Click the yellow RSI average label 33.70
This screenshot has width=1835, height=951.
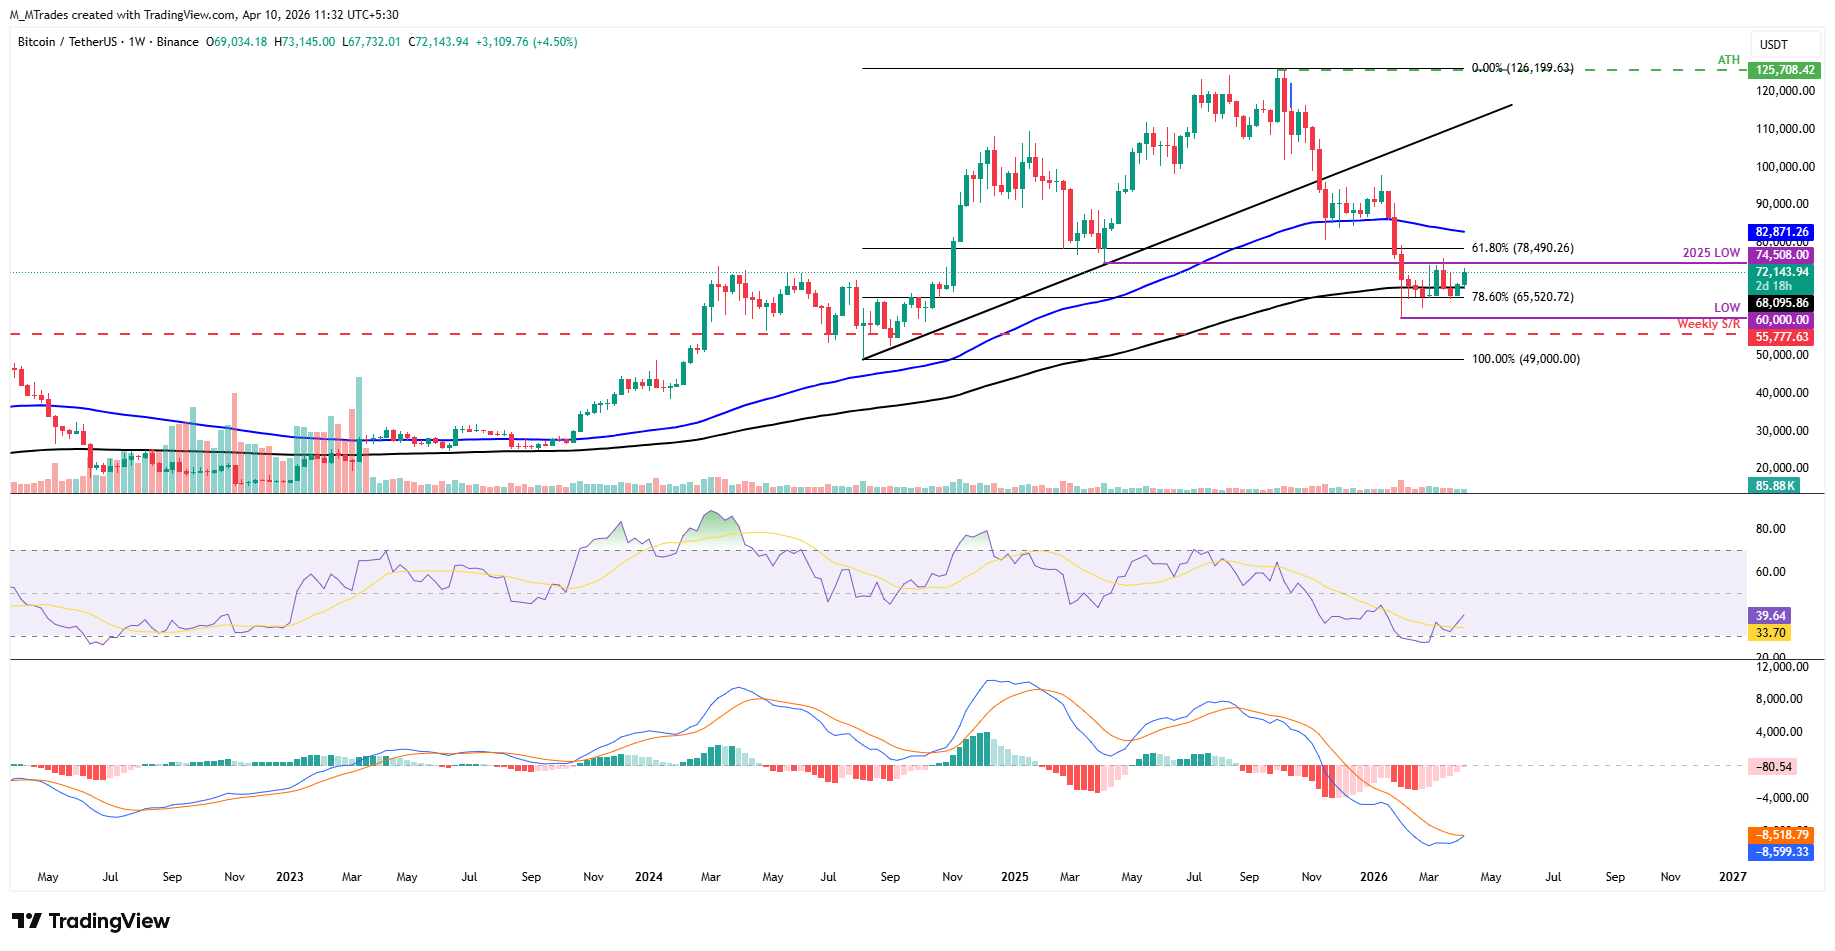1770,633
